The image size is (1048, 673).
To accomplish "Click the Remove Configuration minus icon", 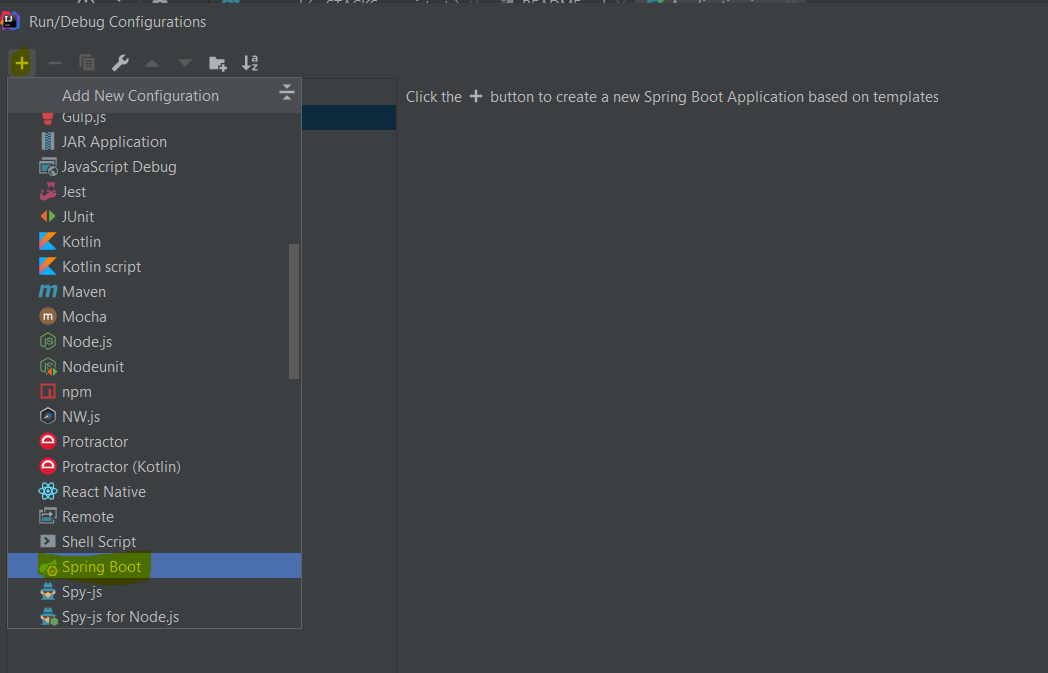I will click(x=55, y=63).
